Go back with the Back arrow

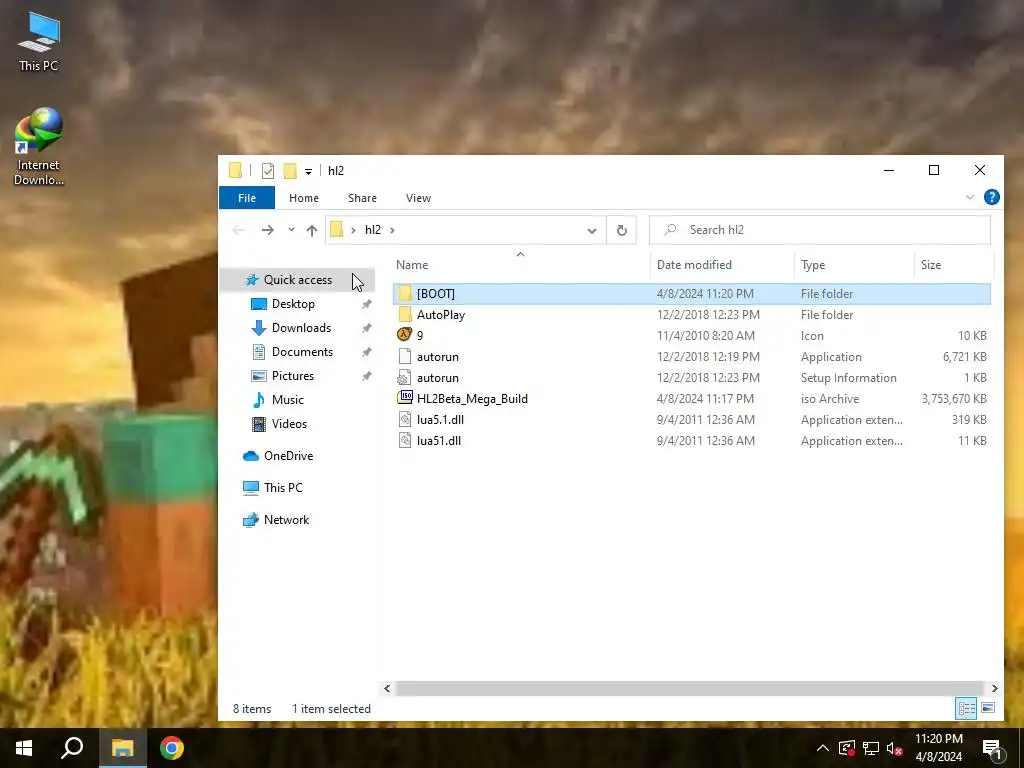pos(239,230)
